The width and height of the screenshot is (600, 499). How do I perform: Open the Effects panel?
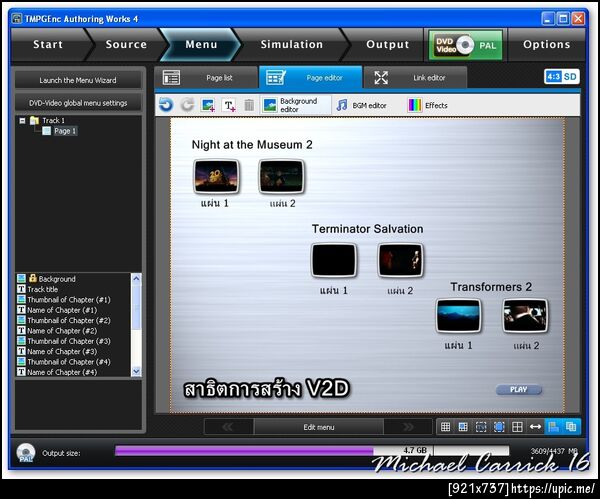(427, 105)
